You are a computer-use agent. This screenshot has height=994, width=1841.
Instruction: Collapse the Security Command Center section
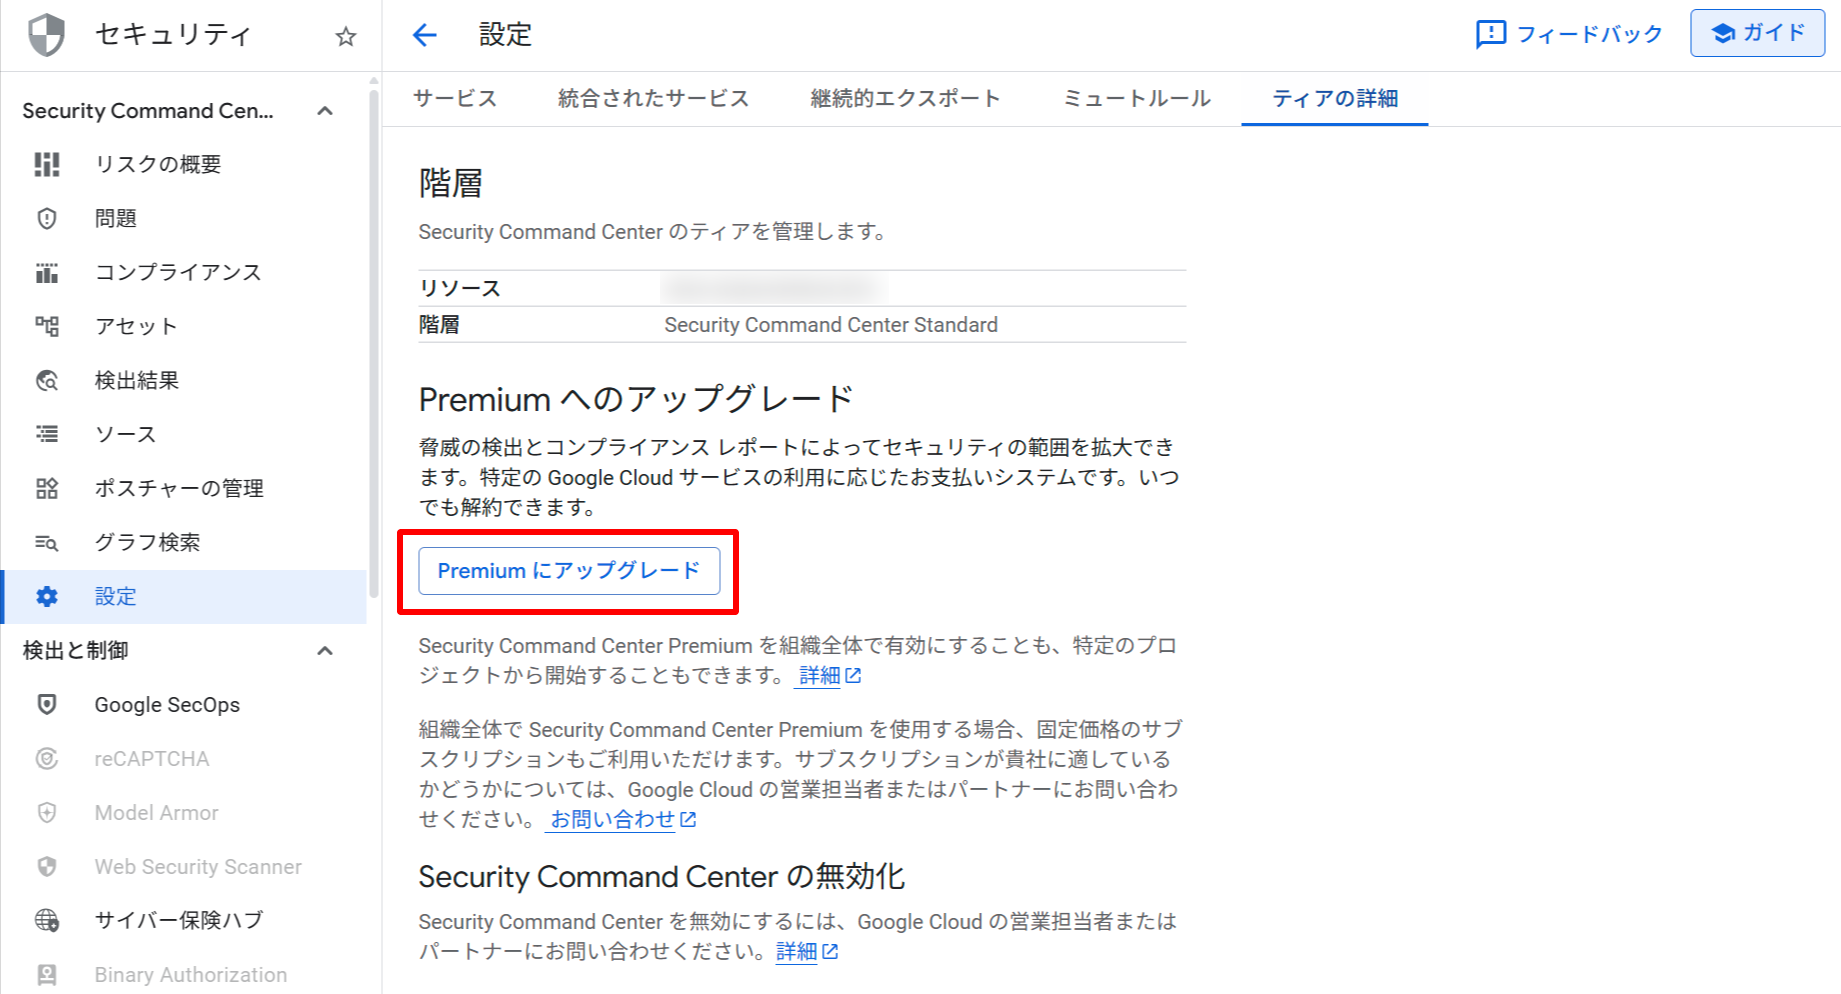[x=325, y=111]
